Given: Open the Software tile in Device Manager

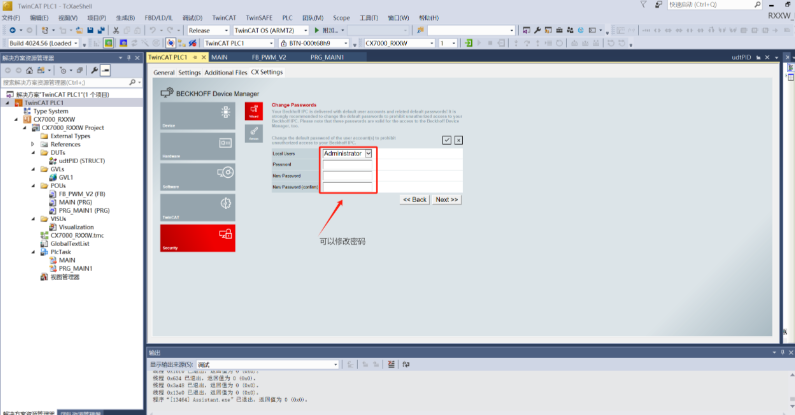Looking at the screenshot, I should pyautogui.click(x=198, y=177).
